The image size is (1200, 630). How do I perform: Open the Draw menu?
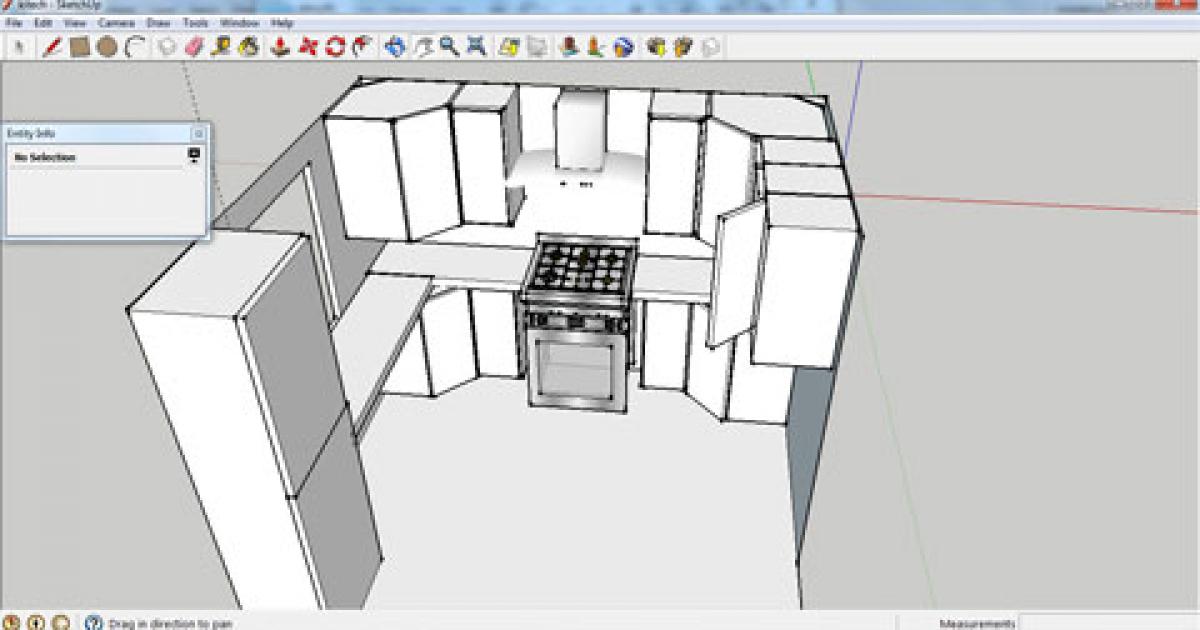[158, 22]
